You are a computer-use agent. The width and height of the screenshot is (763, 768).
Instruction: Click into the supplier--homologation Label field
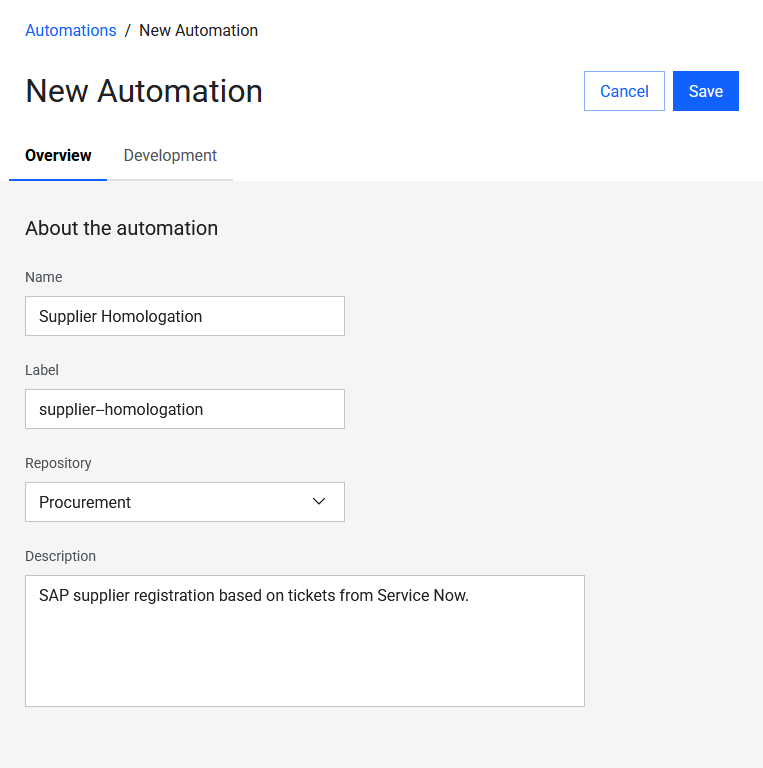pos(184,409)
